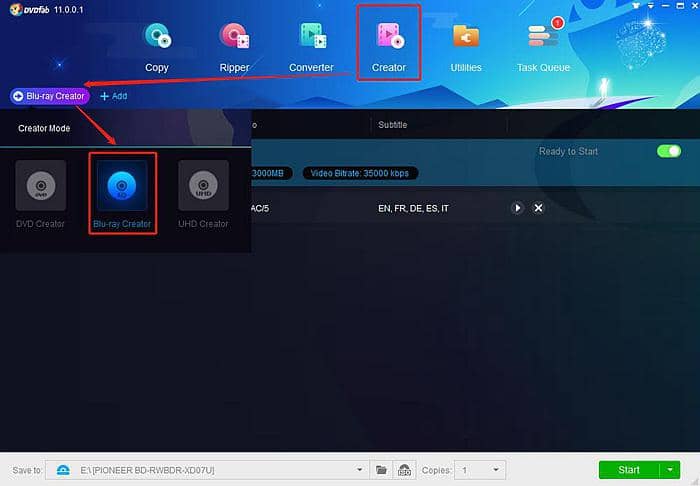Remove the title with the X icon
The width and height of the screenshot is (700, 486).
[538, 208]
